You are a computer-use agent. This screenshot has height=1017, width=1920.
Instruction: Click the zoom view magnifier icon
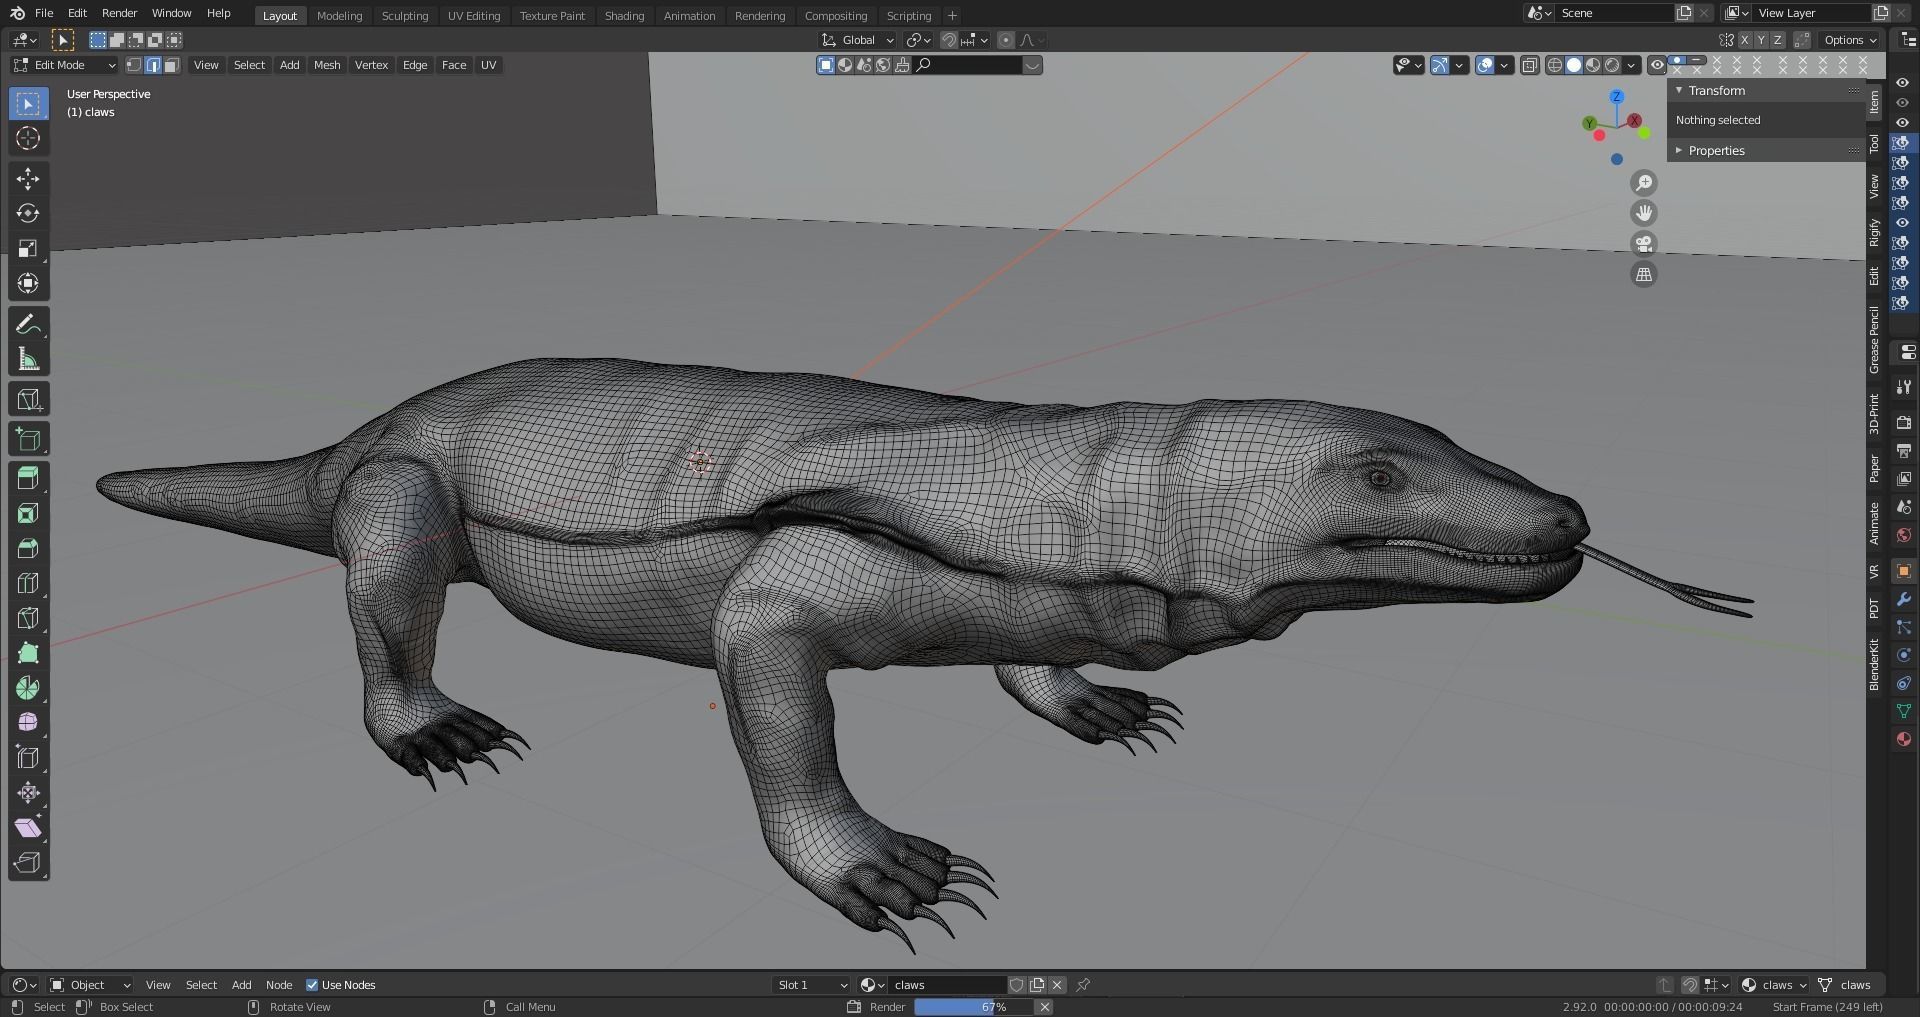point(1644,183)
